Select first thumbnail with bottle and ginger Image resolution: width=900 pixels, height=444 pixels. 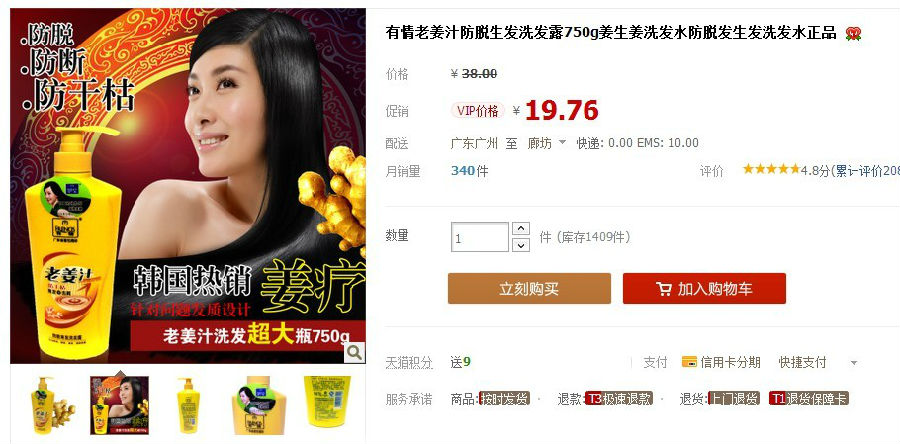pos(52,405)
